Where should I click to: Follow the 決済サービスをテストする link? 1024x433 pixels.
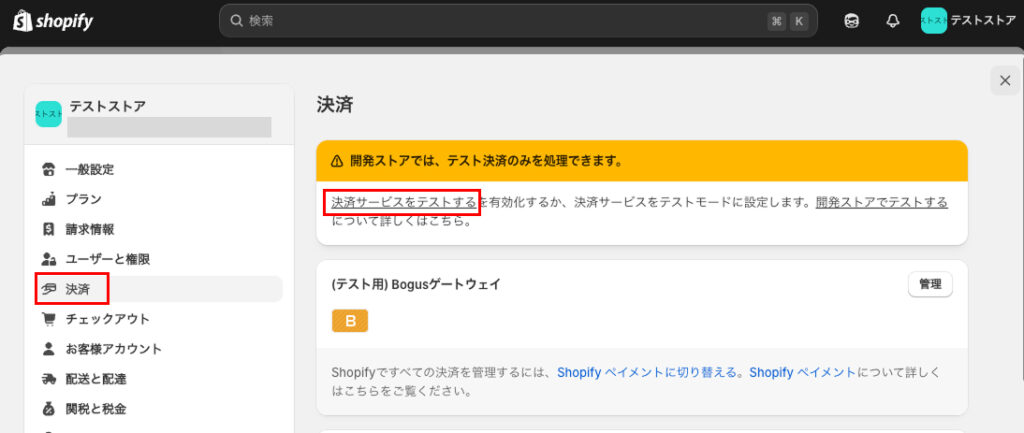[x=403, y=202]
